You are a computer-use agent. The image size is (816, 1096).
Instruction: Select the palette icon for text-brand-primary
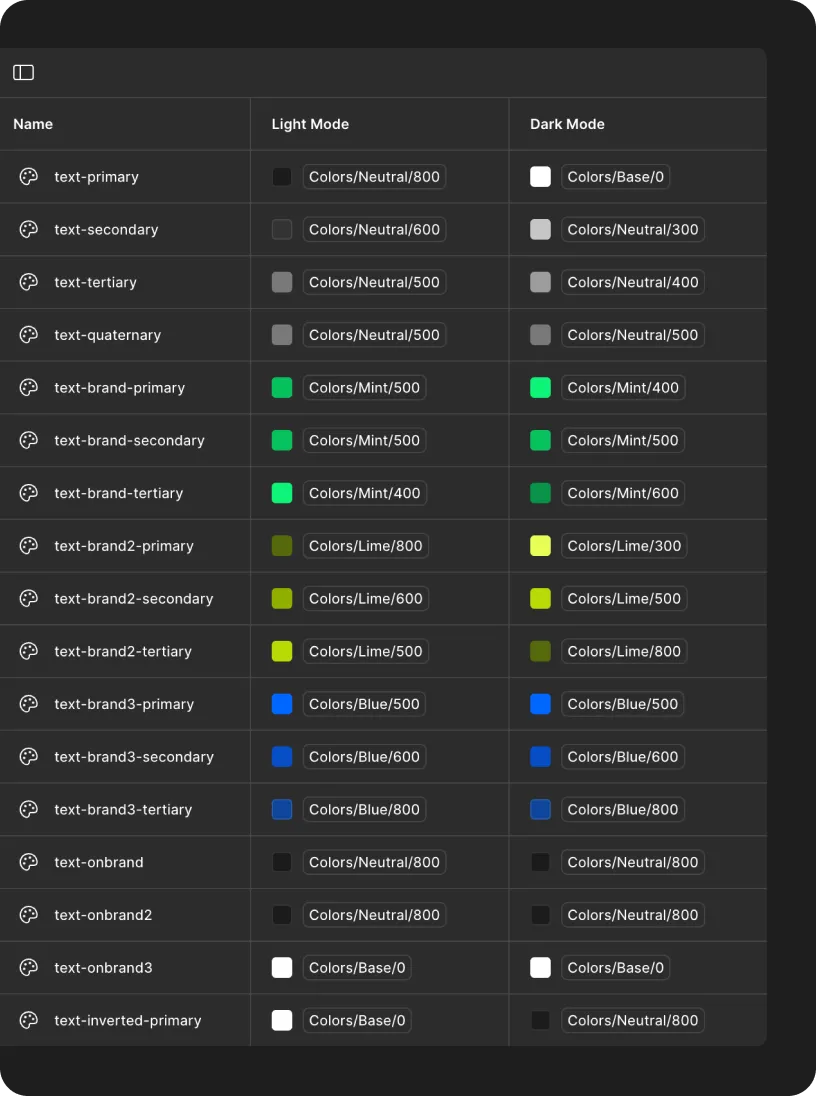tap(27, 387)
